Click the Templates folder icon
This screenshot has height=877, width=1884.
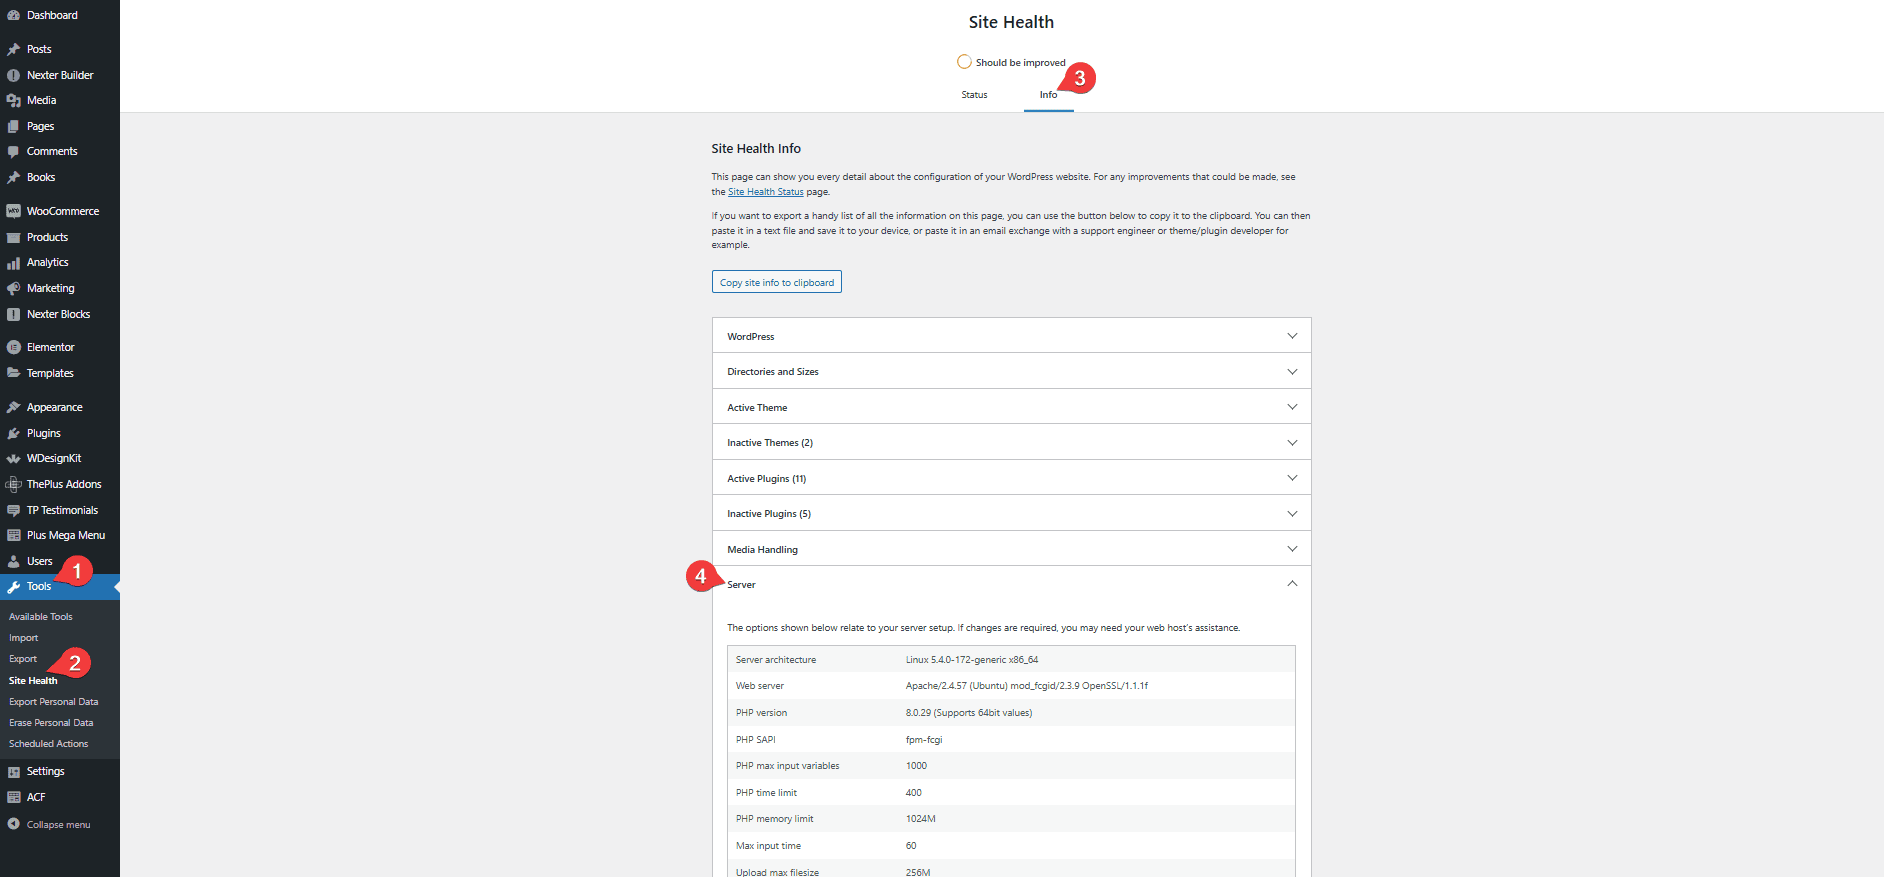coord(13,373)
